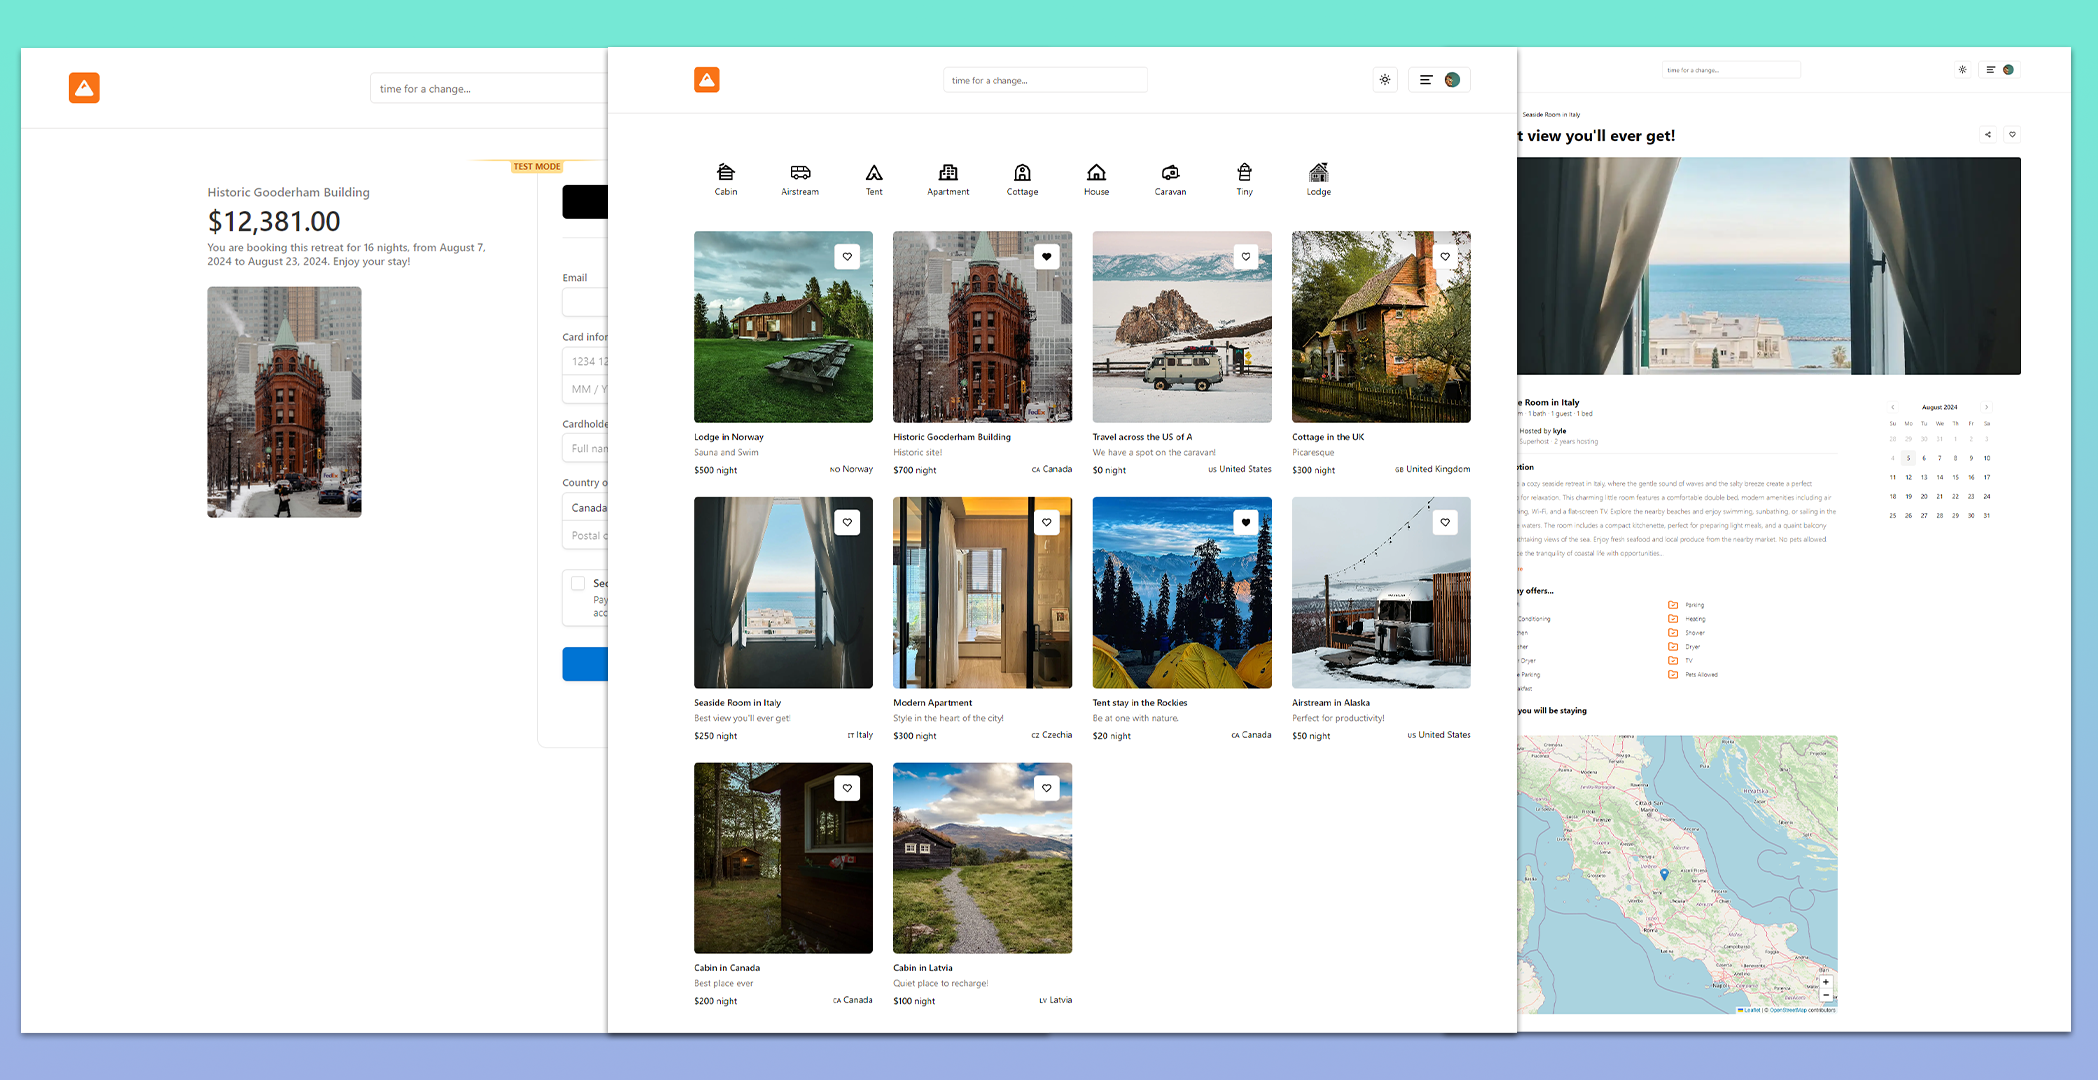Click the seaside window hero image
This screenshot has height=1080, width=2098.
click(1769, 266)
